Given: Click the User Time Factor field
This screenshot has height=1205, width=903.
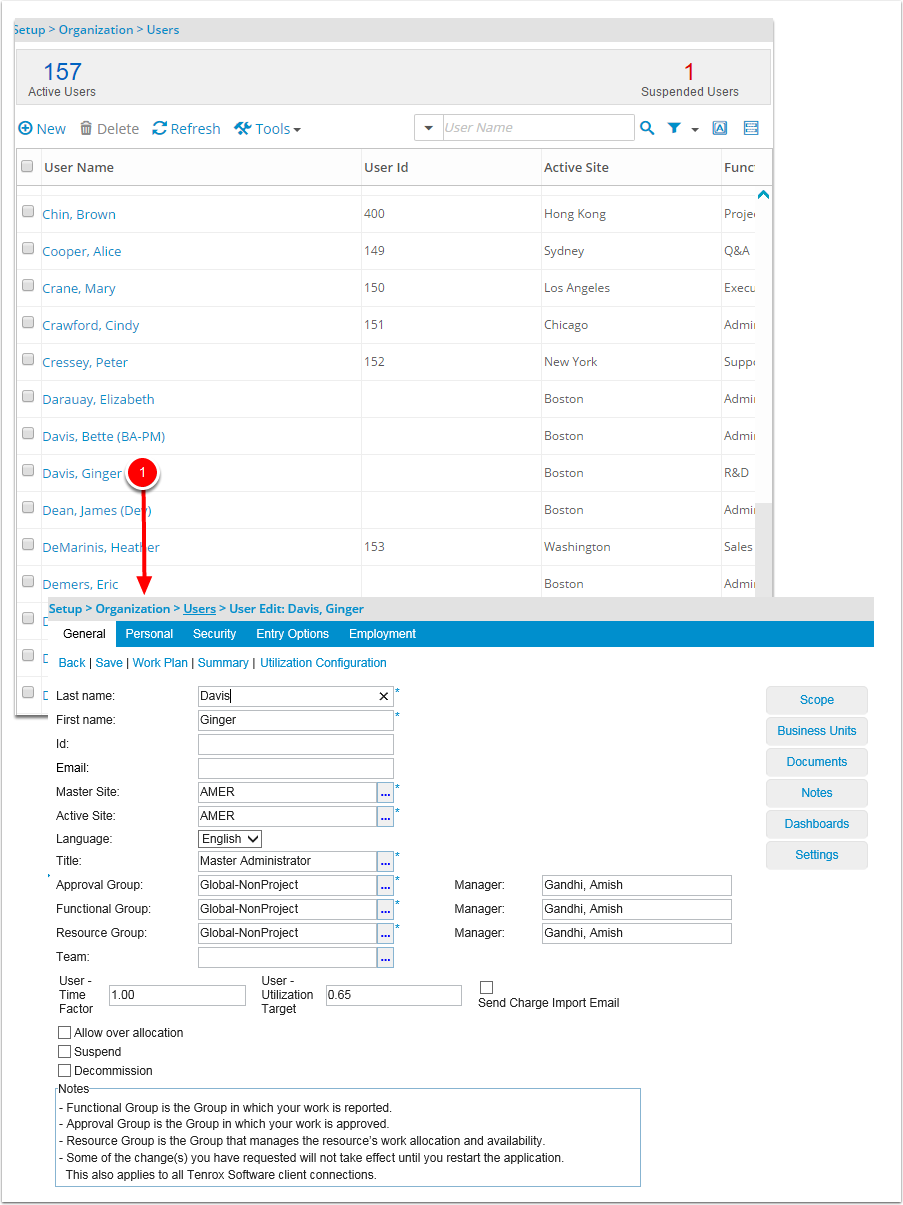Looking at the screenshot, I should 177,995.
